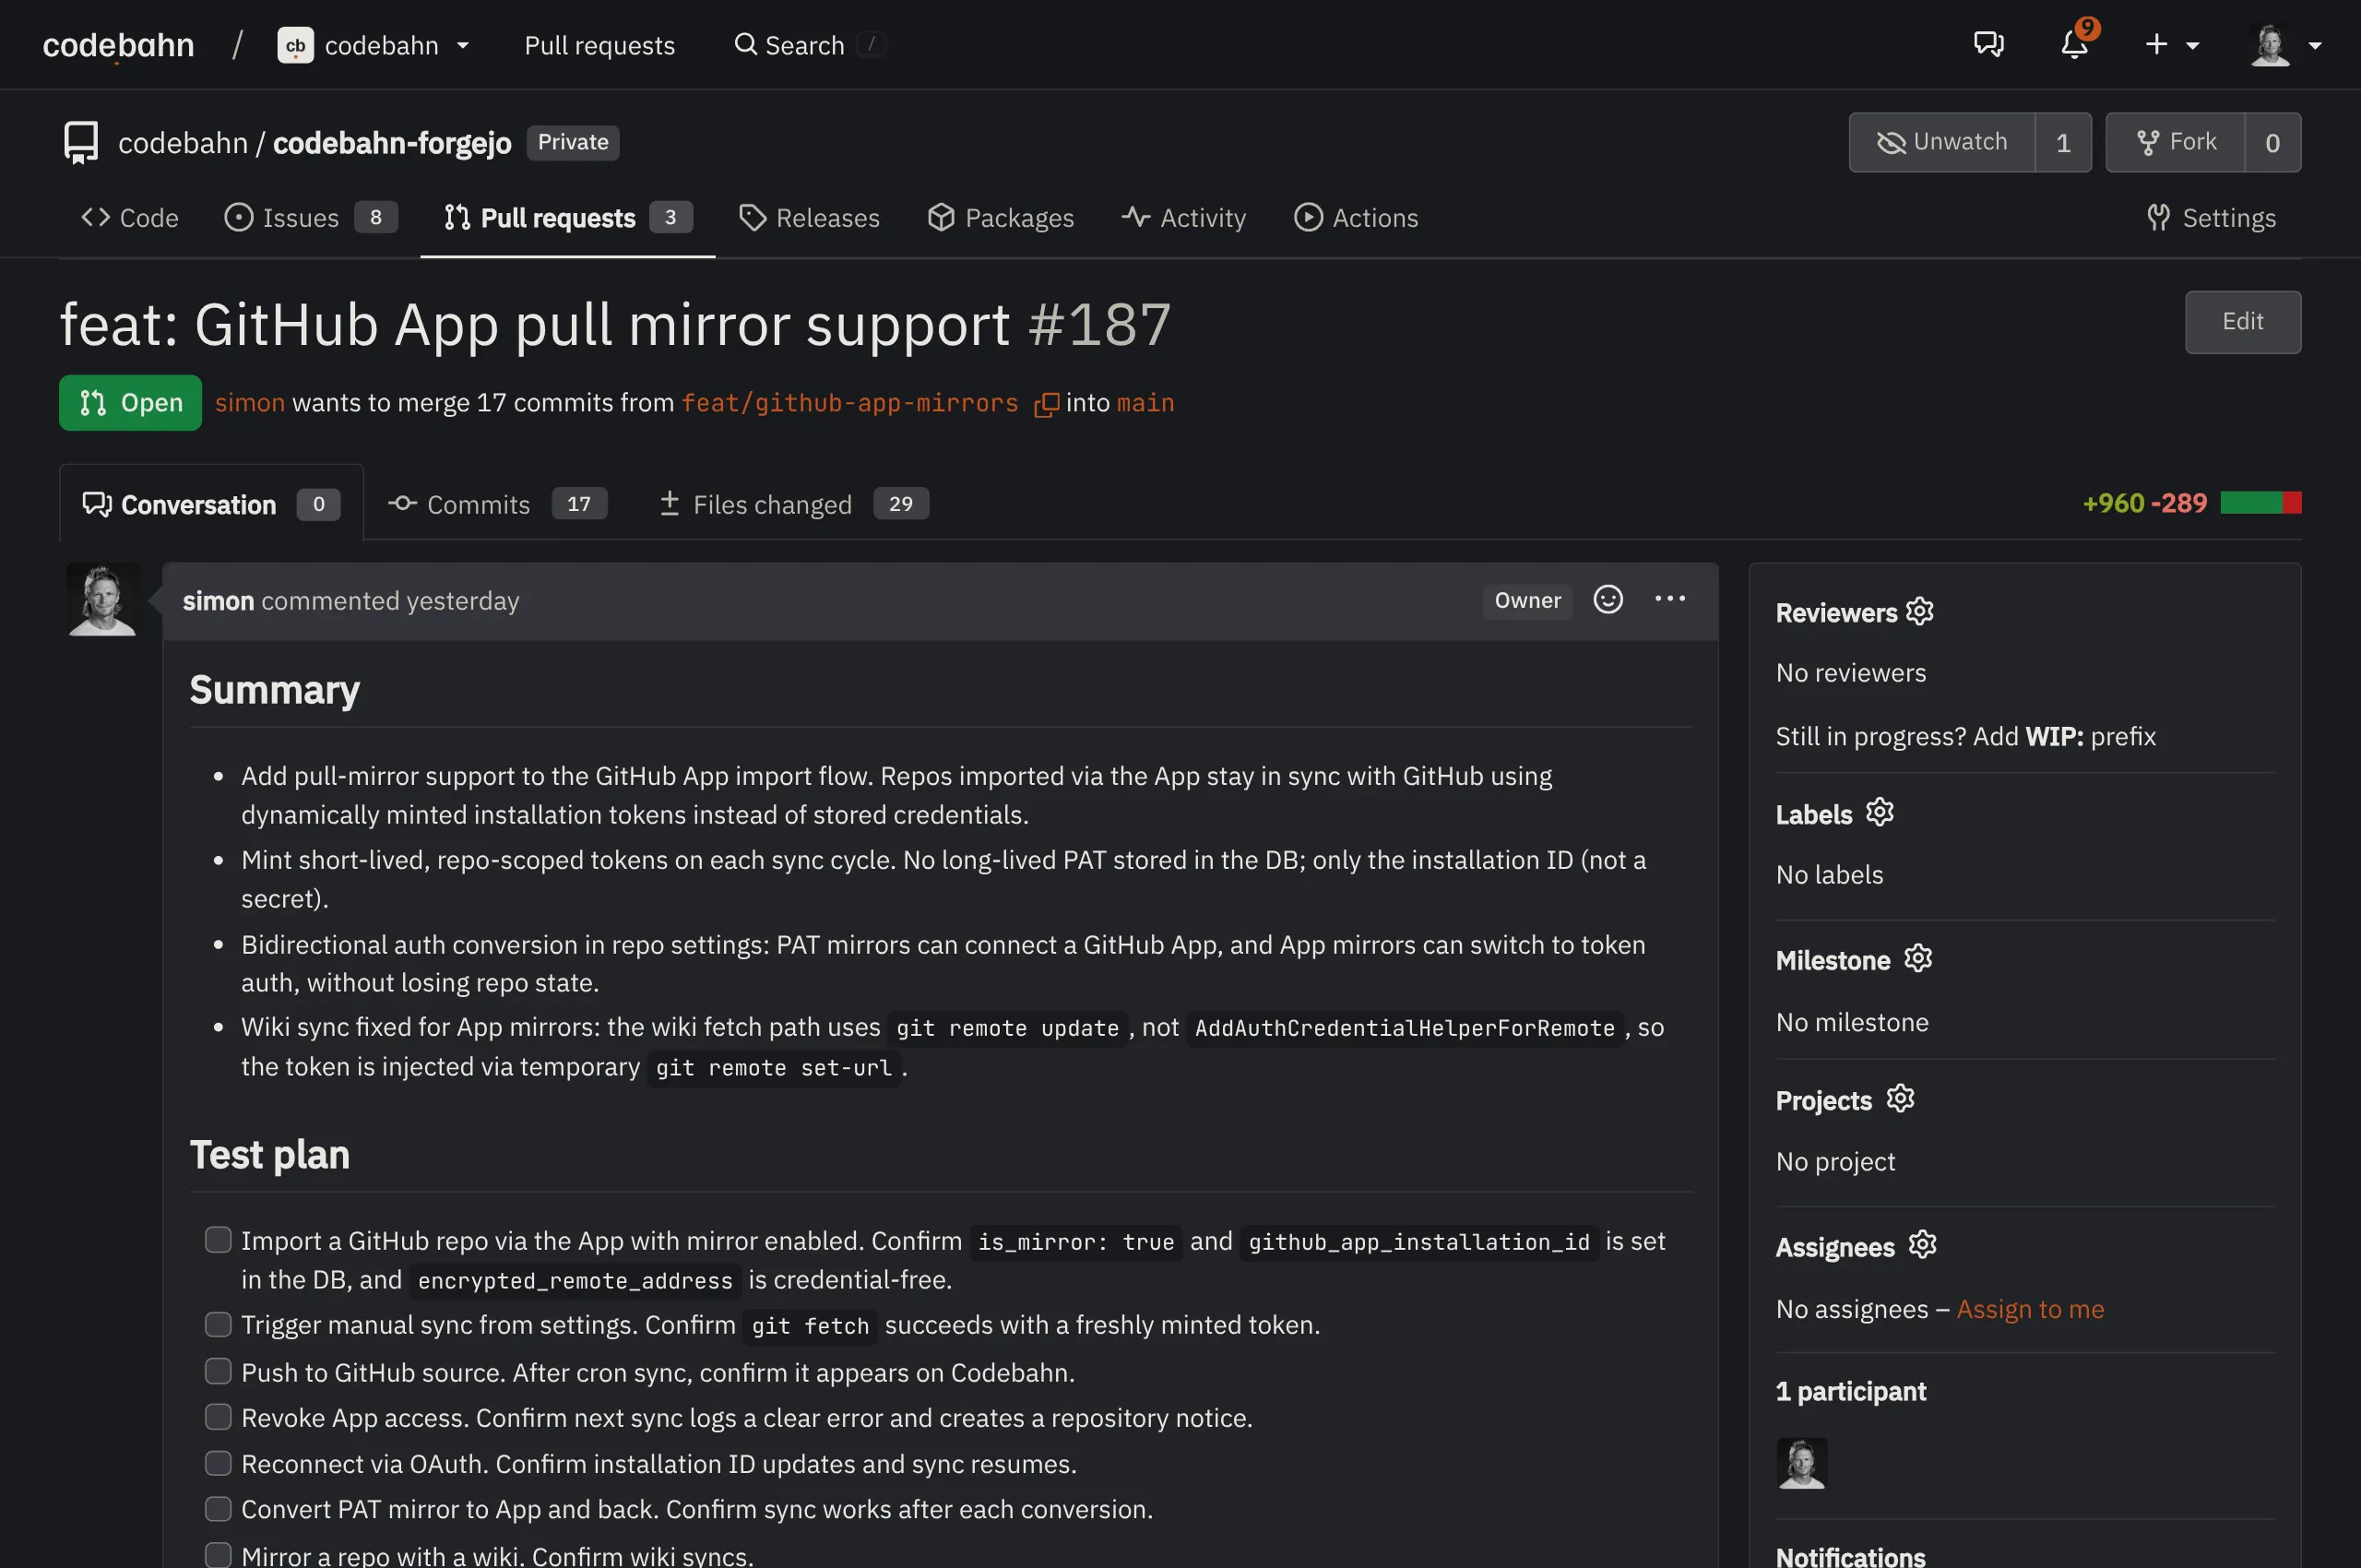2361x1568 pixels.
Task: Open the Releases tab
Action: (808, 218)
